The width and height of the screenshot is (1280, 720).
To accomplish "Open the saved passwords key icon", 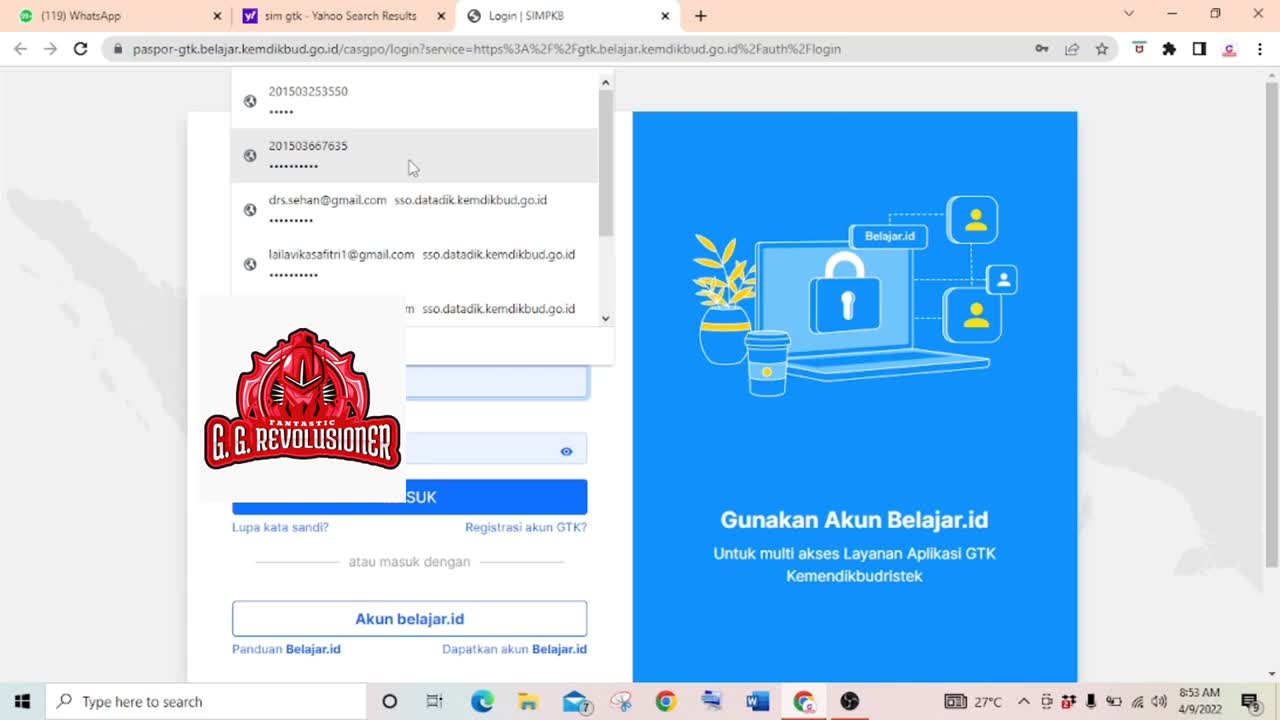I will tap(1041, 48).
